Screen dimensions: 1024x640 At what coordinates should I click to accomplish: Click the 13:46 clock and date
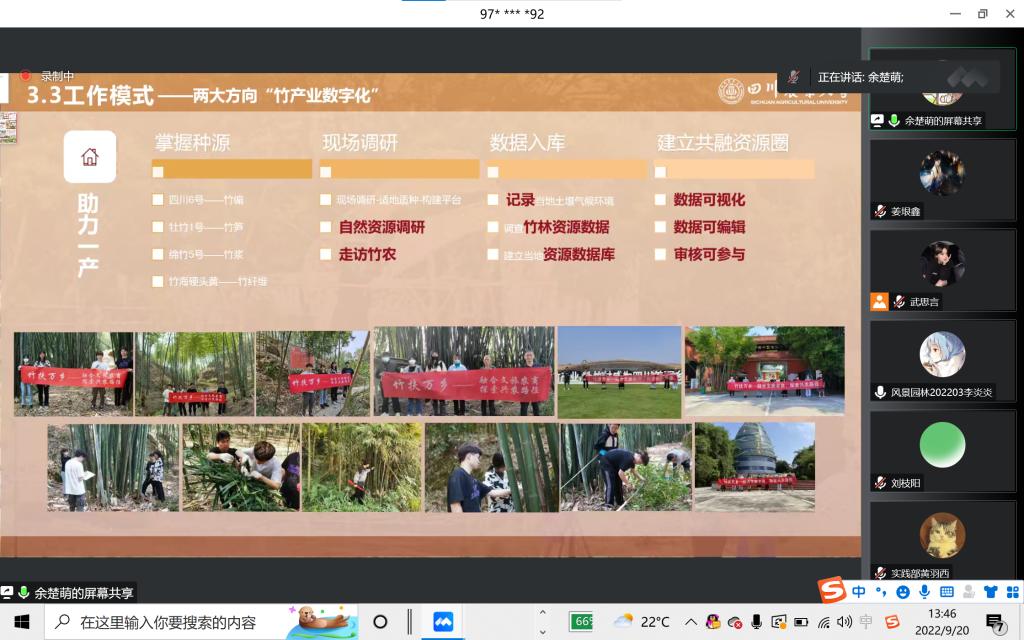941,622
